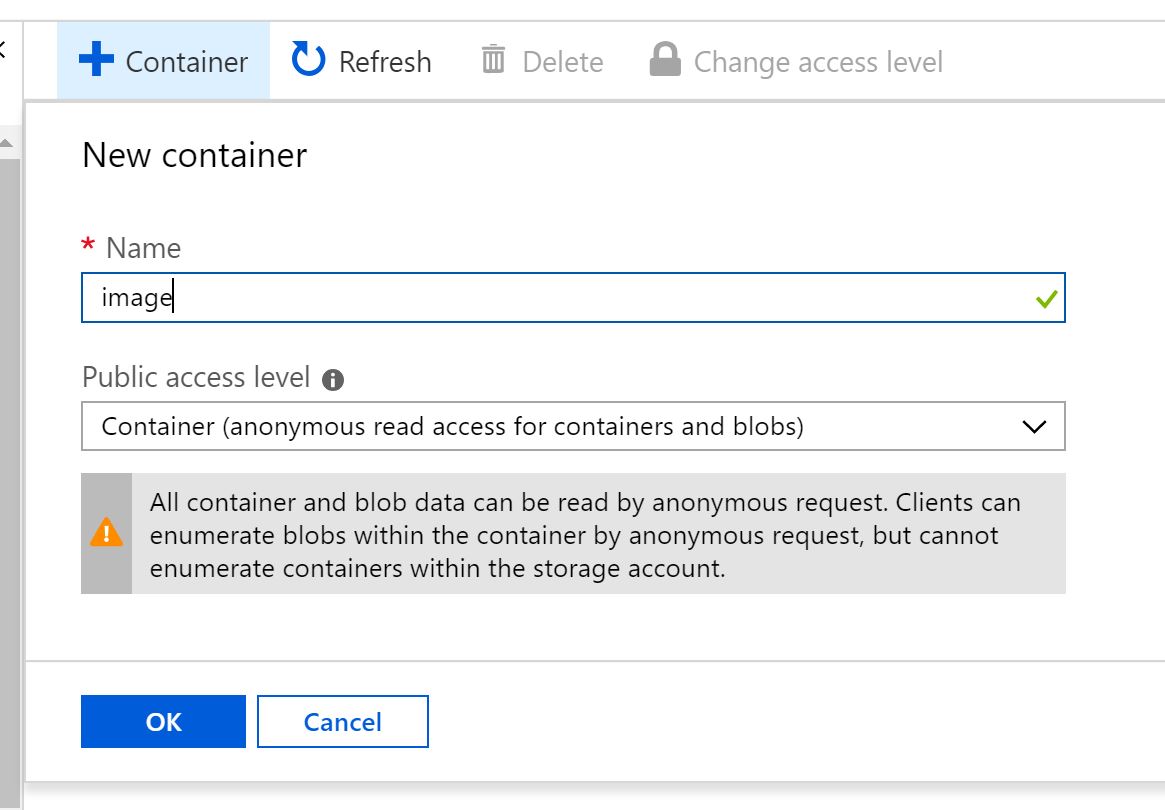This screenshot has width=1165, height=810.
Task: Expand the dropdown chevron arrow
Action: (x=1034, y=427)
